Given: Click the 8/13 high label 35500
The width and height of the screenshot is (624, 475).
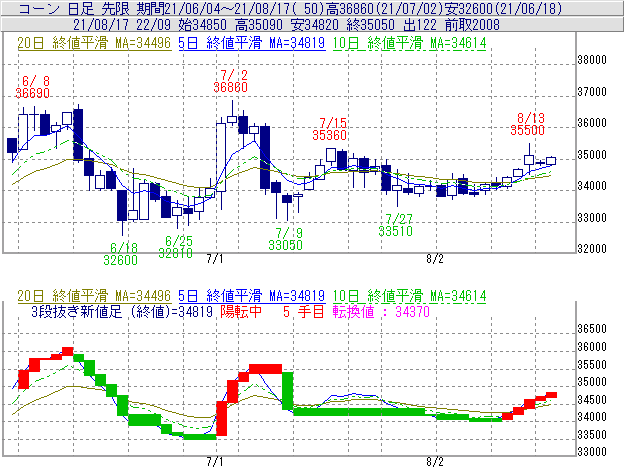Looking at the screenshot, I should [527, 130].
